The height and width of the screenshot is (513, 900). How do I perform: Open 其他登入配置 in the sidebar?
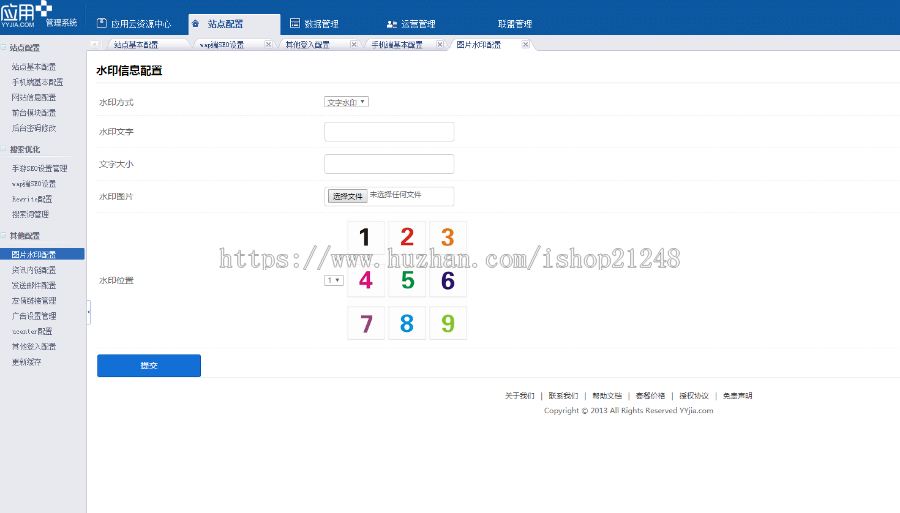(34, 347)
